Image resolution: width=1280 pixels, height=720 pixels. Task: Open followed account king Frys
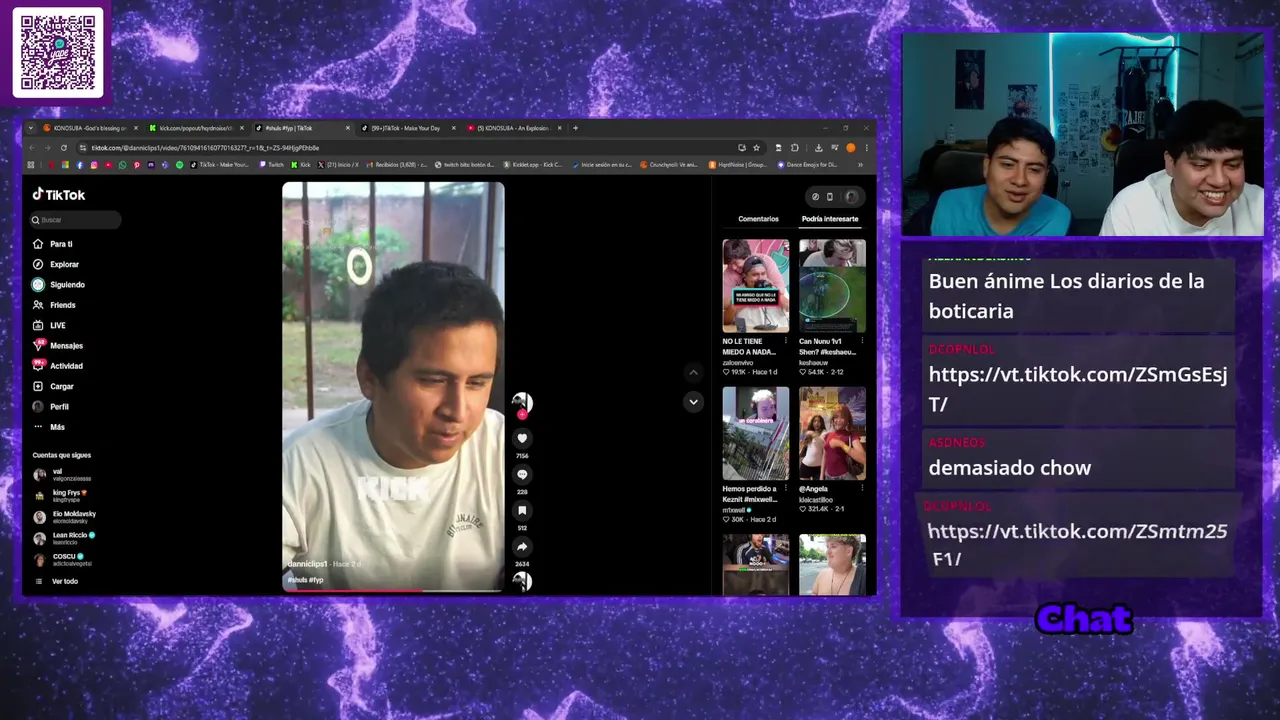[x=63, y=495]
